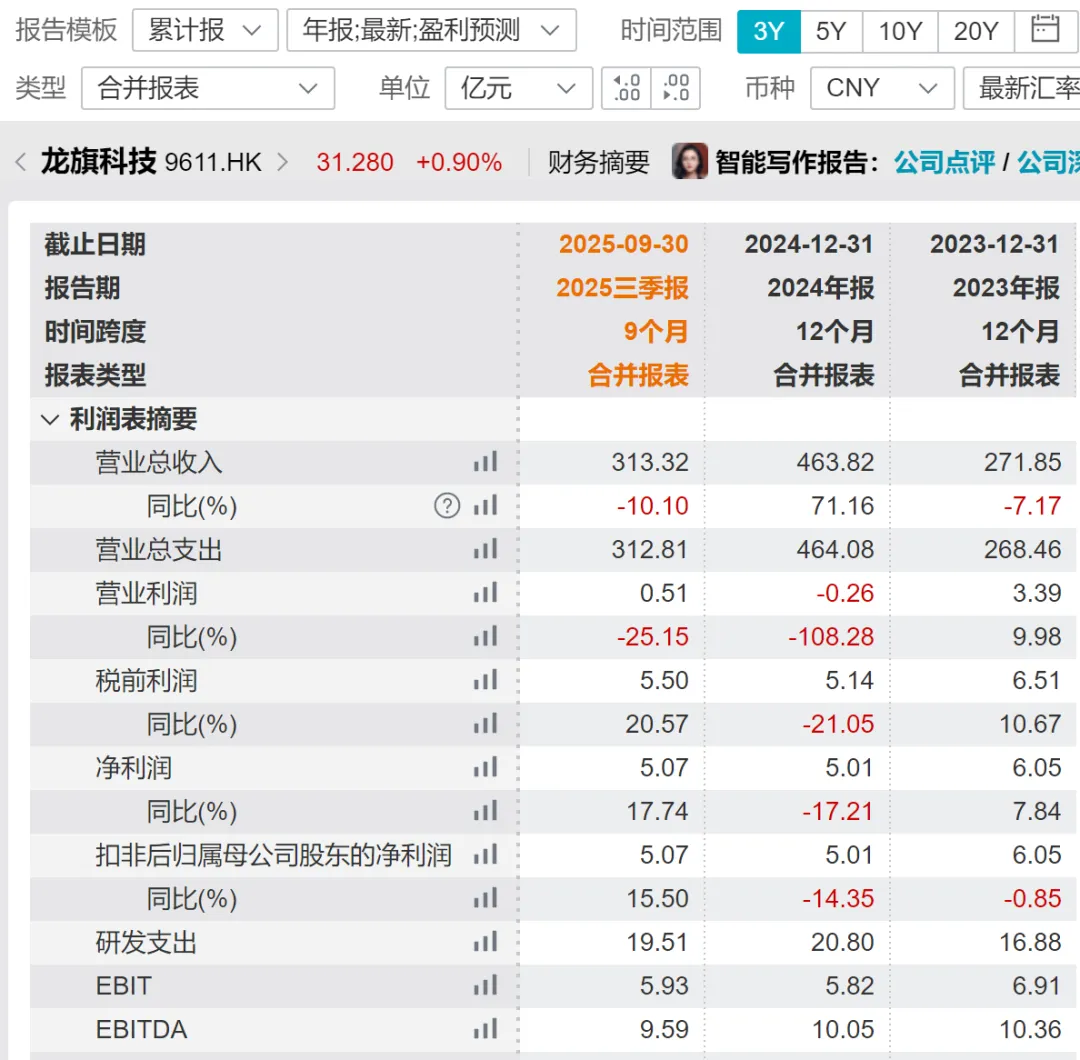
Task: Click revenue growth value 71.16
Action: point(842,506)
